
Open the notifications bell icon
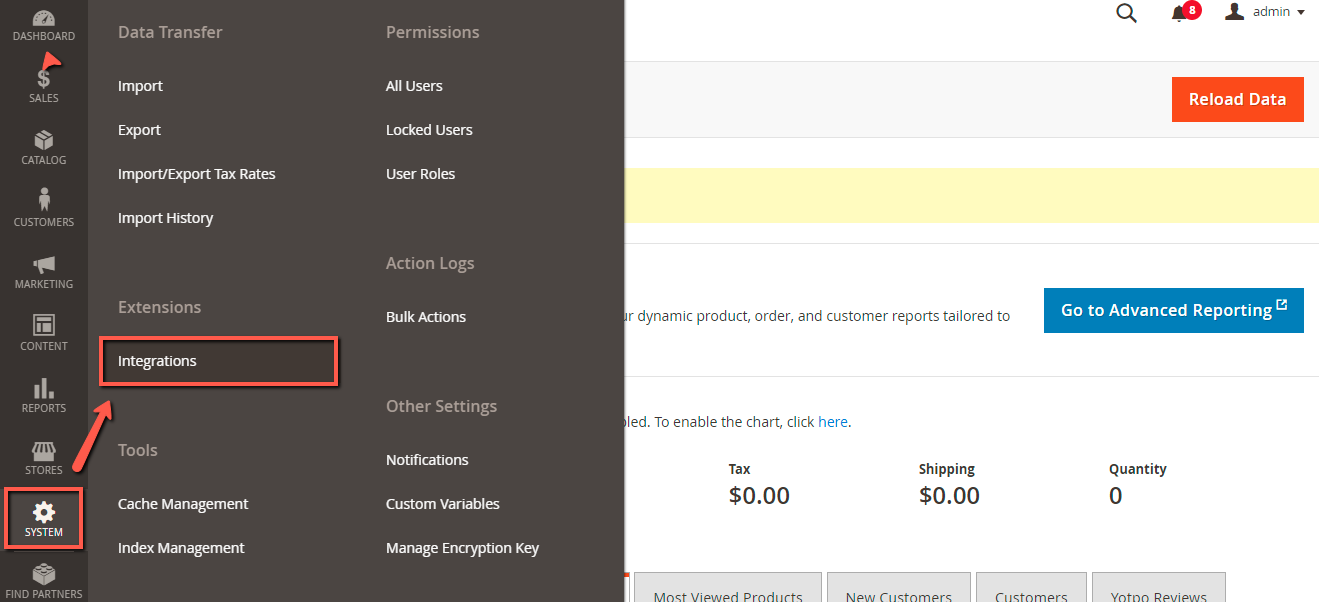[x=1180, y=13]
